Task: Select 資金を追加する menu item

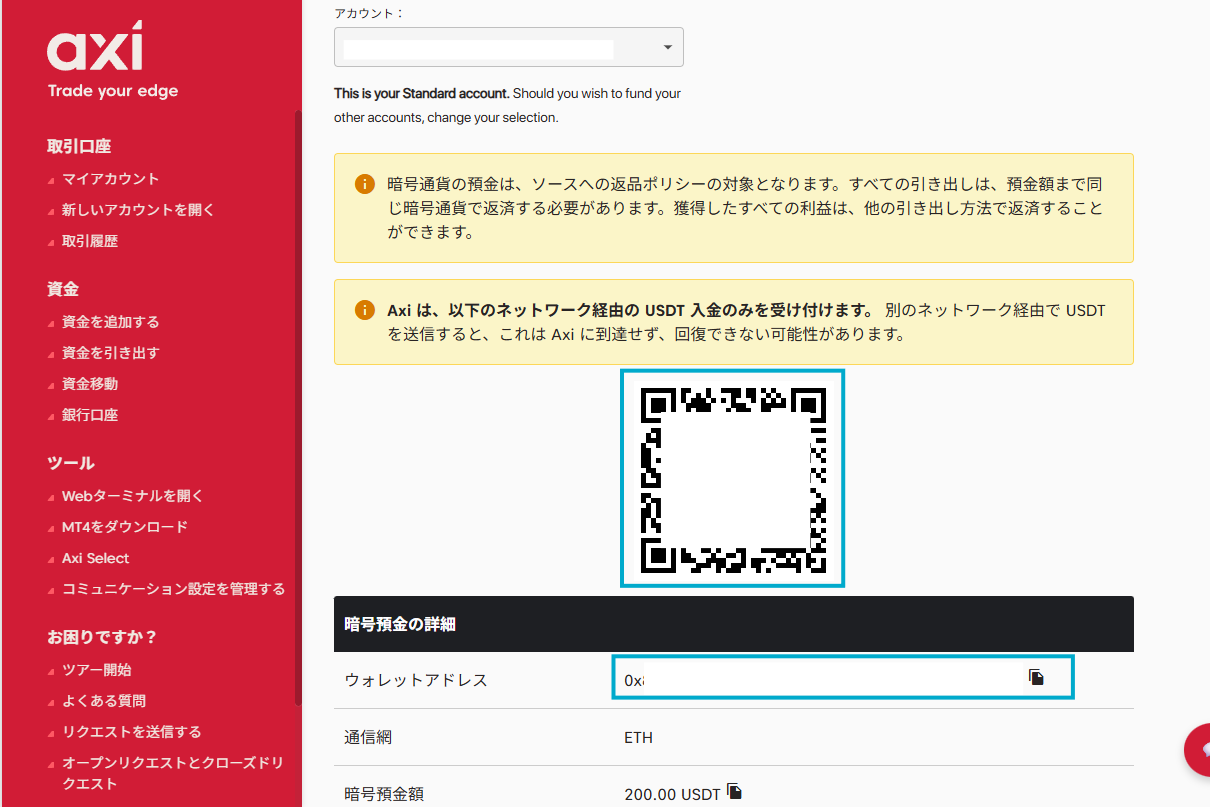Action: point(110,322)
